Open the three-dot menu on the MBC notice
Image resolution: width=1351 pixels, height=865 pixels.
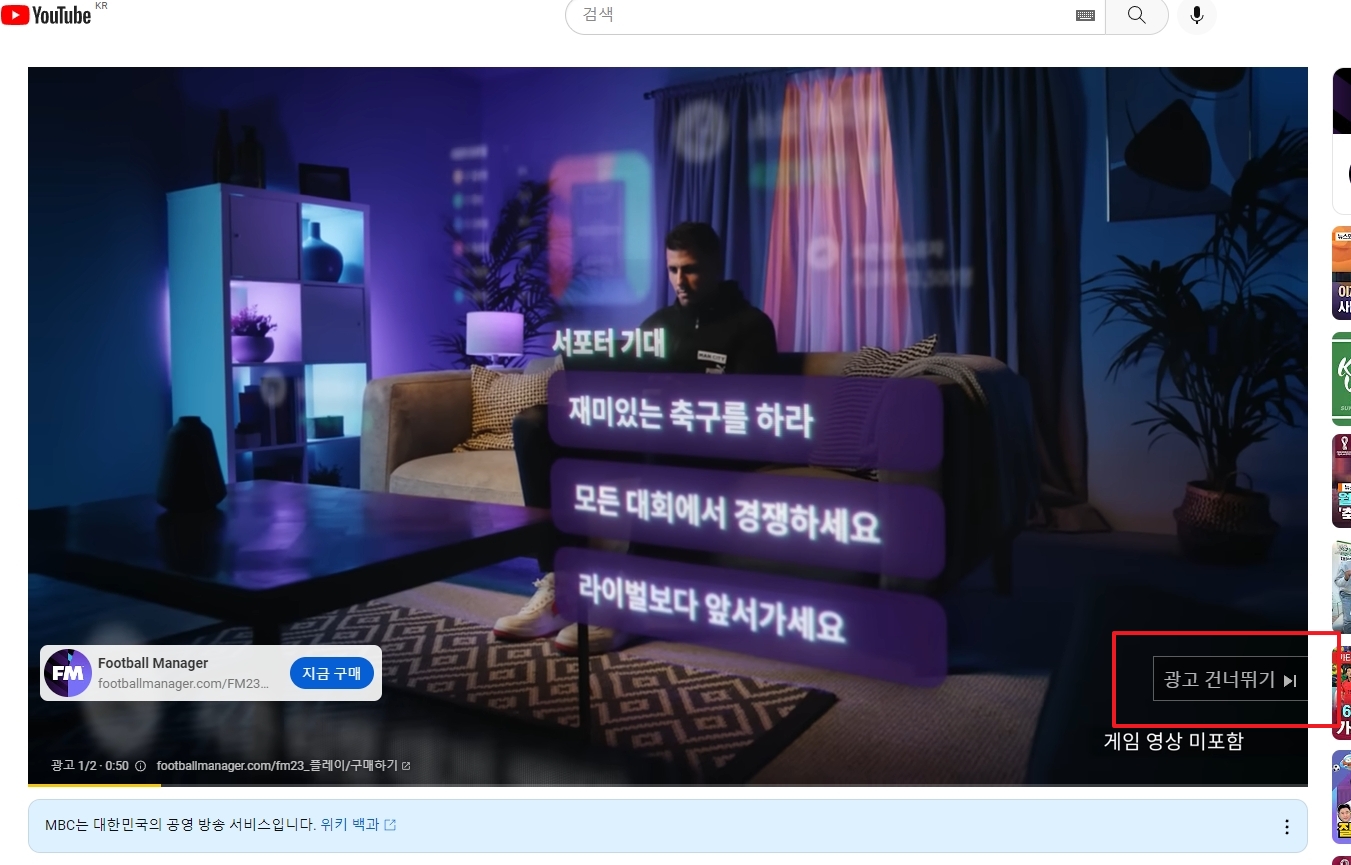coord(1286,826)
